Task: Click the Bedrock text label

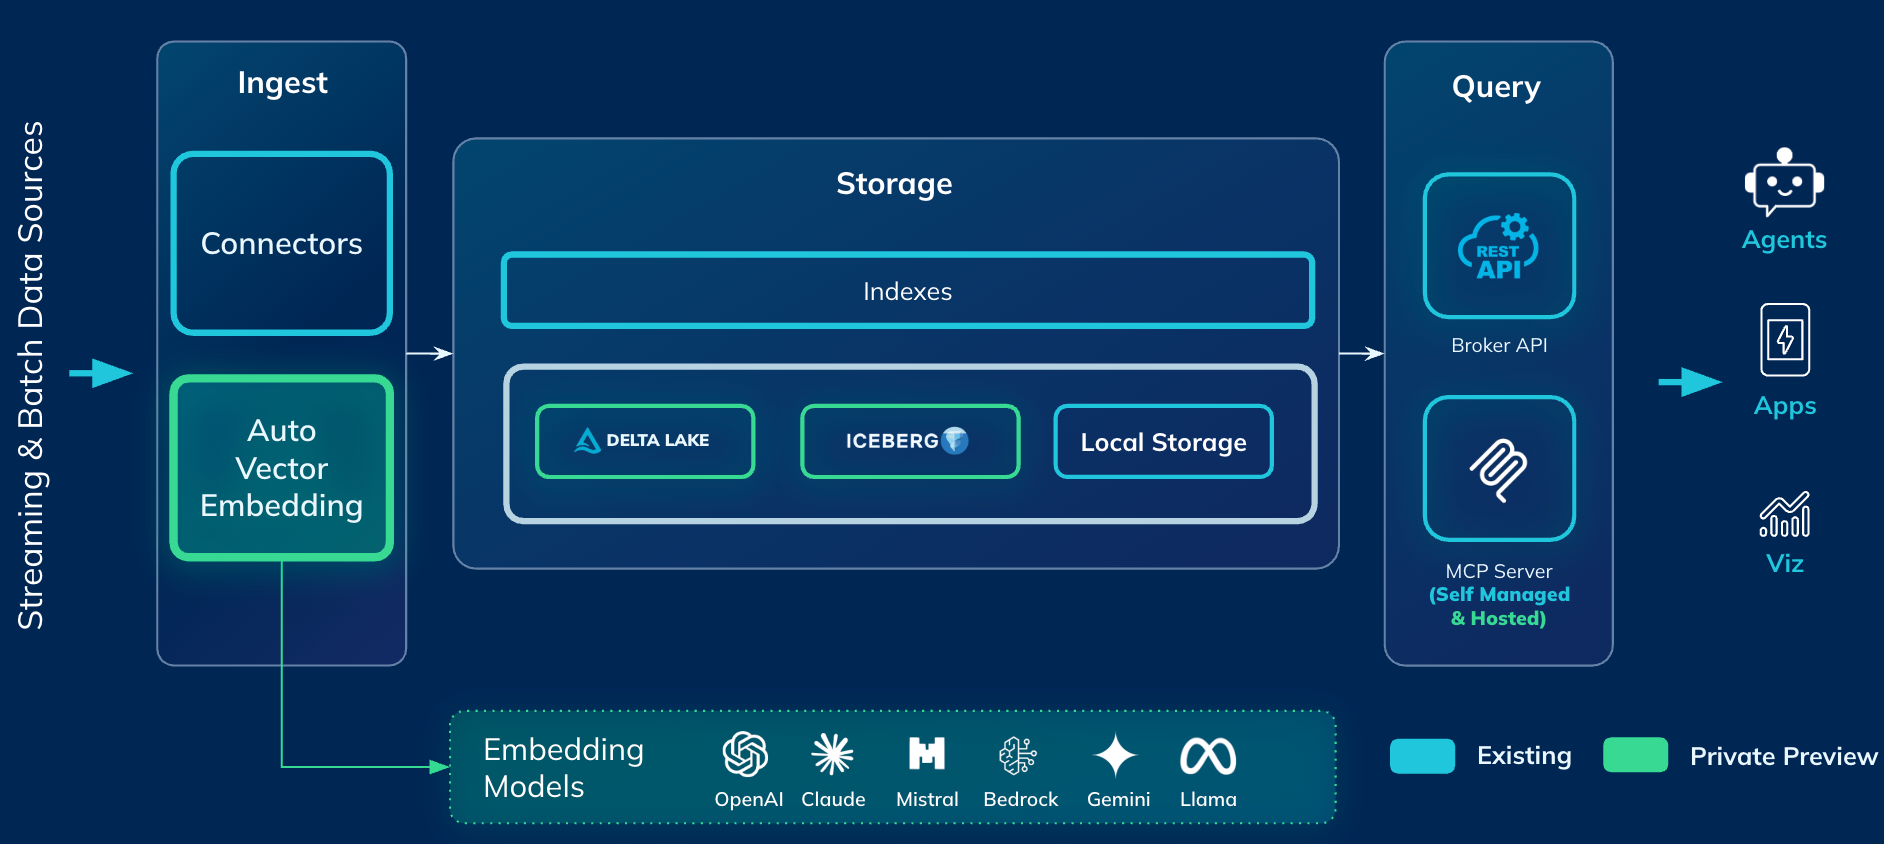Action: pos(1020,799)
